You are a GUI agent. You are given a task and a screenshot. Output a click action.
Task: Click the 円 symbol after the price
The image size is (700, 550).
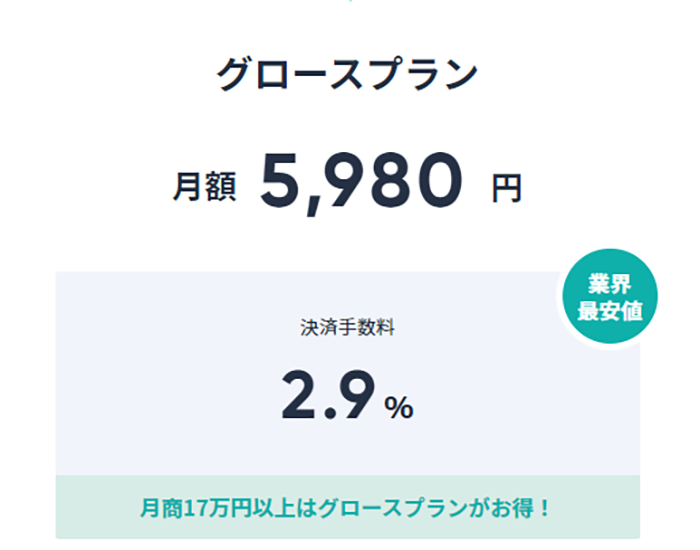click(506, 188)
